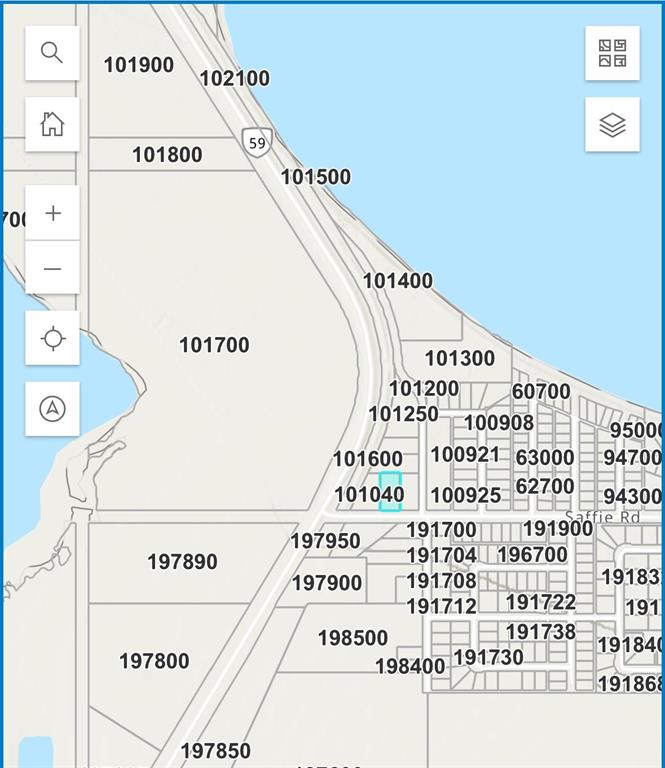The height and width of the screenshot is (768, 665).
Task: Select parcel 197850
Action: tap(215, 750)
